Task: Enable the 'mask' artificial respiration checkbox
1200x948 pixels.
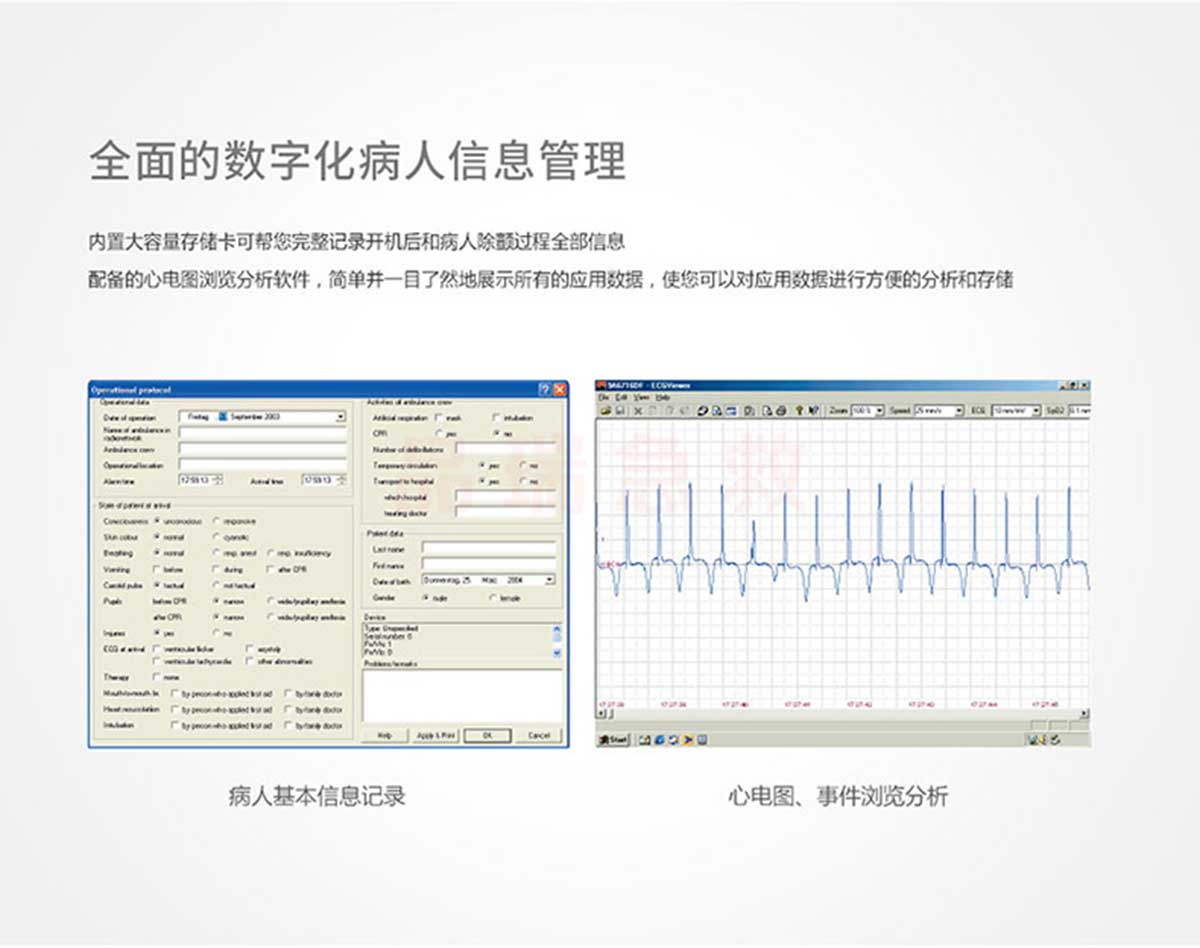Action: [439, 417]
